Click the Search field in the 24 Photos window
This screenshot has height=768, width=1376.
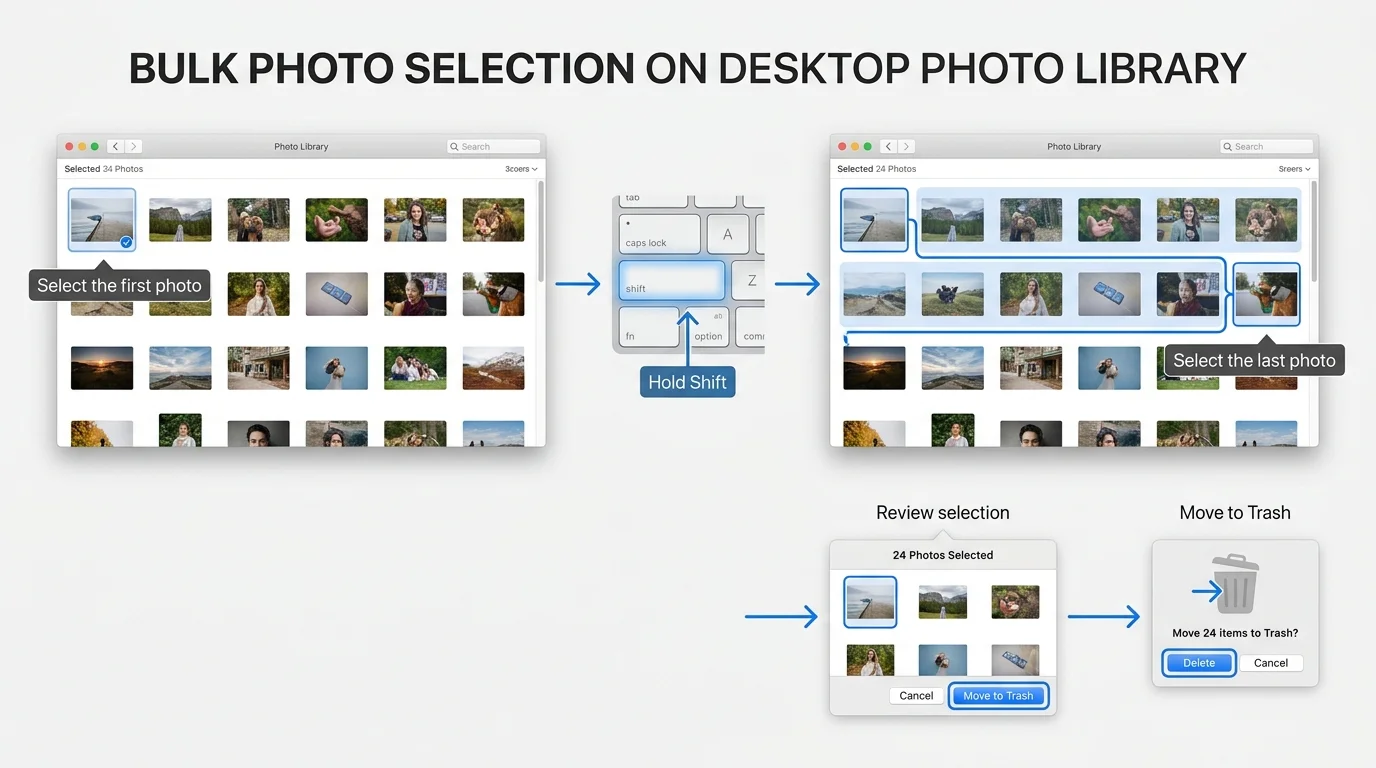(x=1266, y=146)
